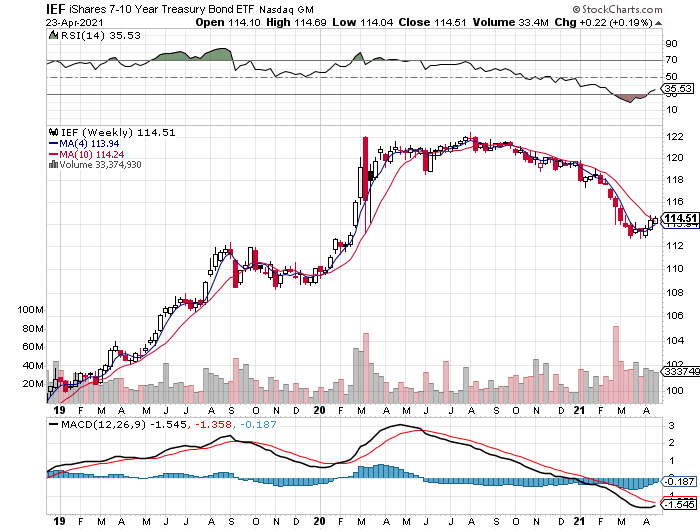Click the 60M volume axis label

pyautogui.click(x=33, y=347)
